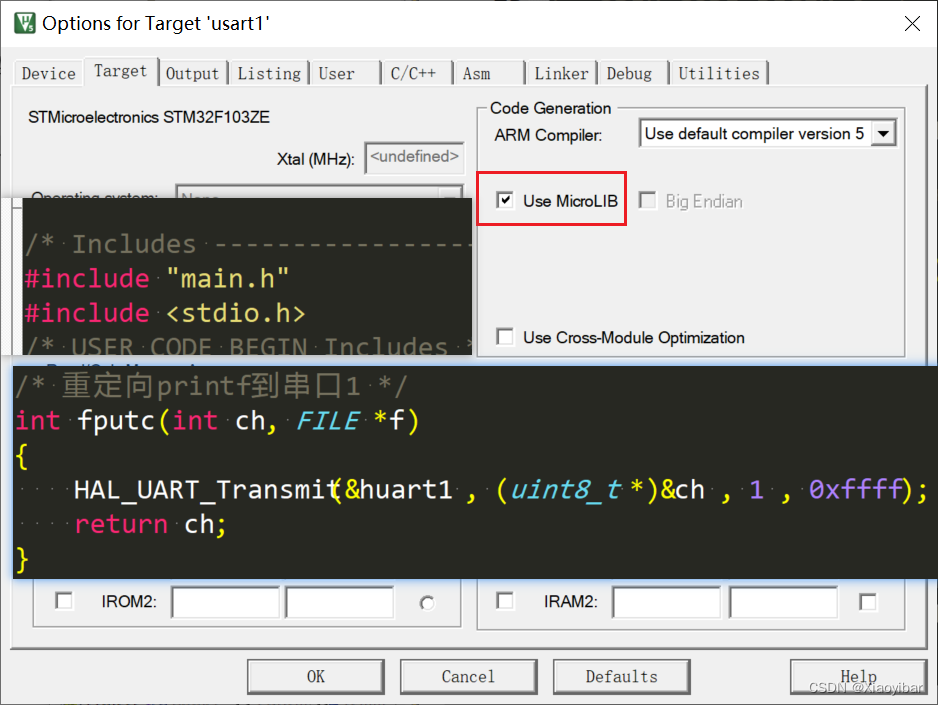Click the 'int fputc(int ch, FILE *f)' line

coord(217,421)
